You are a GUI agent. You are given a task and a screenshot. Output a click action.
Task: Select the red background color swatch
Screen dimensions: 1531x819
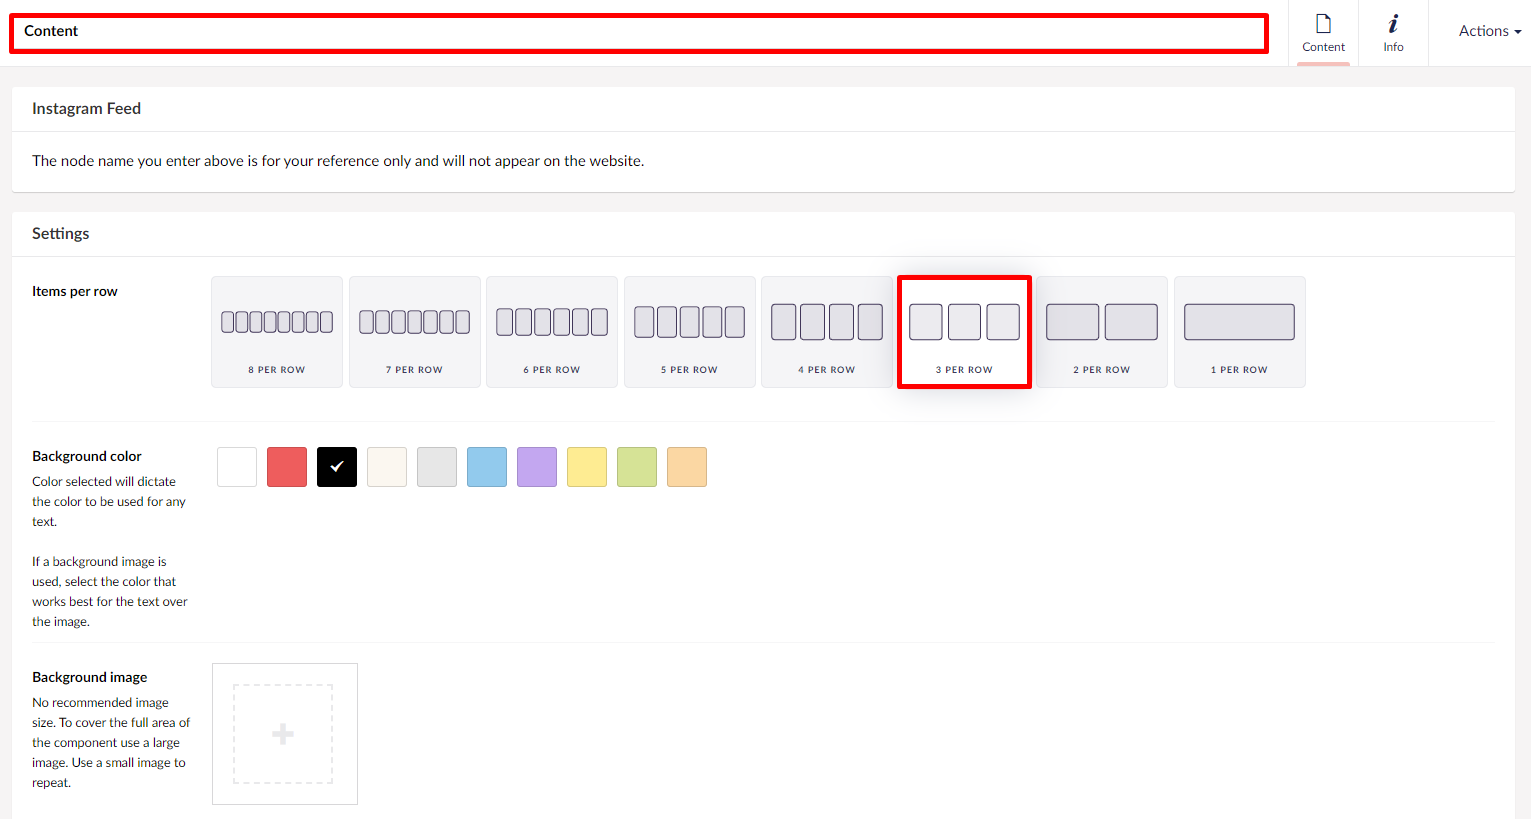287,467
